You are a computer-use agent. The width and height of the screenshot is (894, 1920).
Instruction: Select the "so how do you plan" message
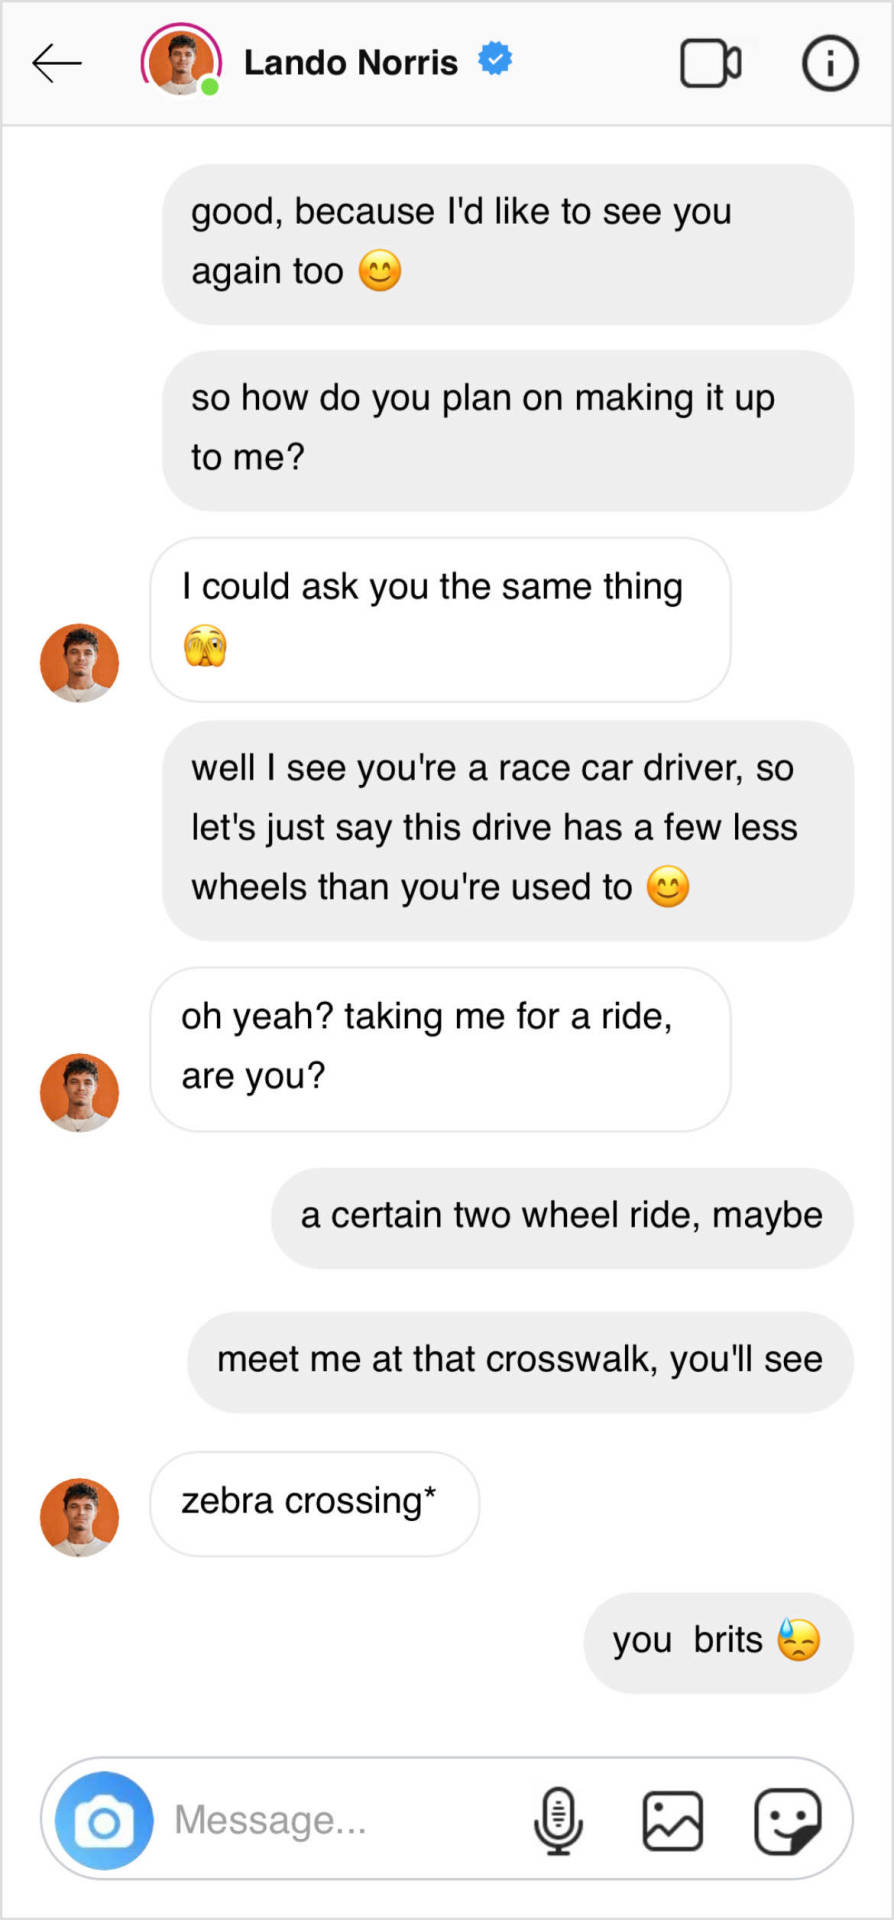(508, 429)
